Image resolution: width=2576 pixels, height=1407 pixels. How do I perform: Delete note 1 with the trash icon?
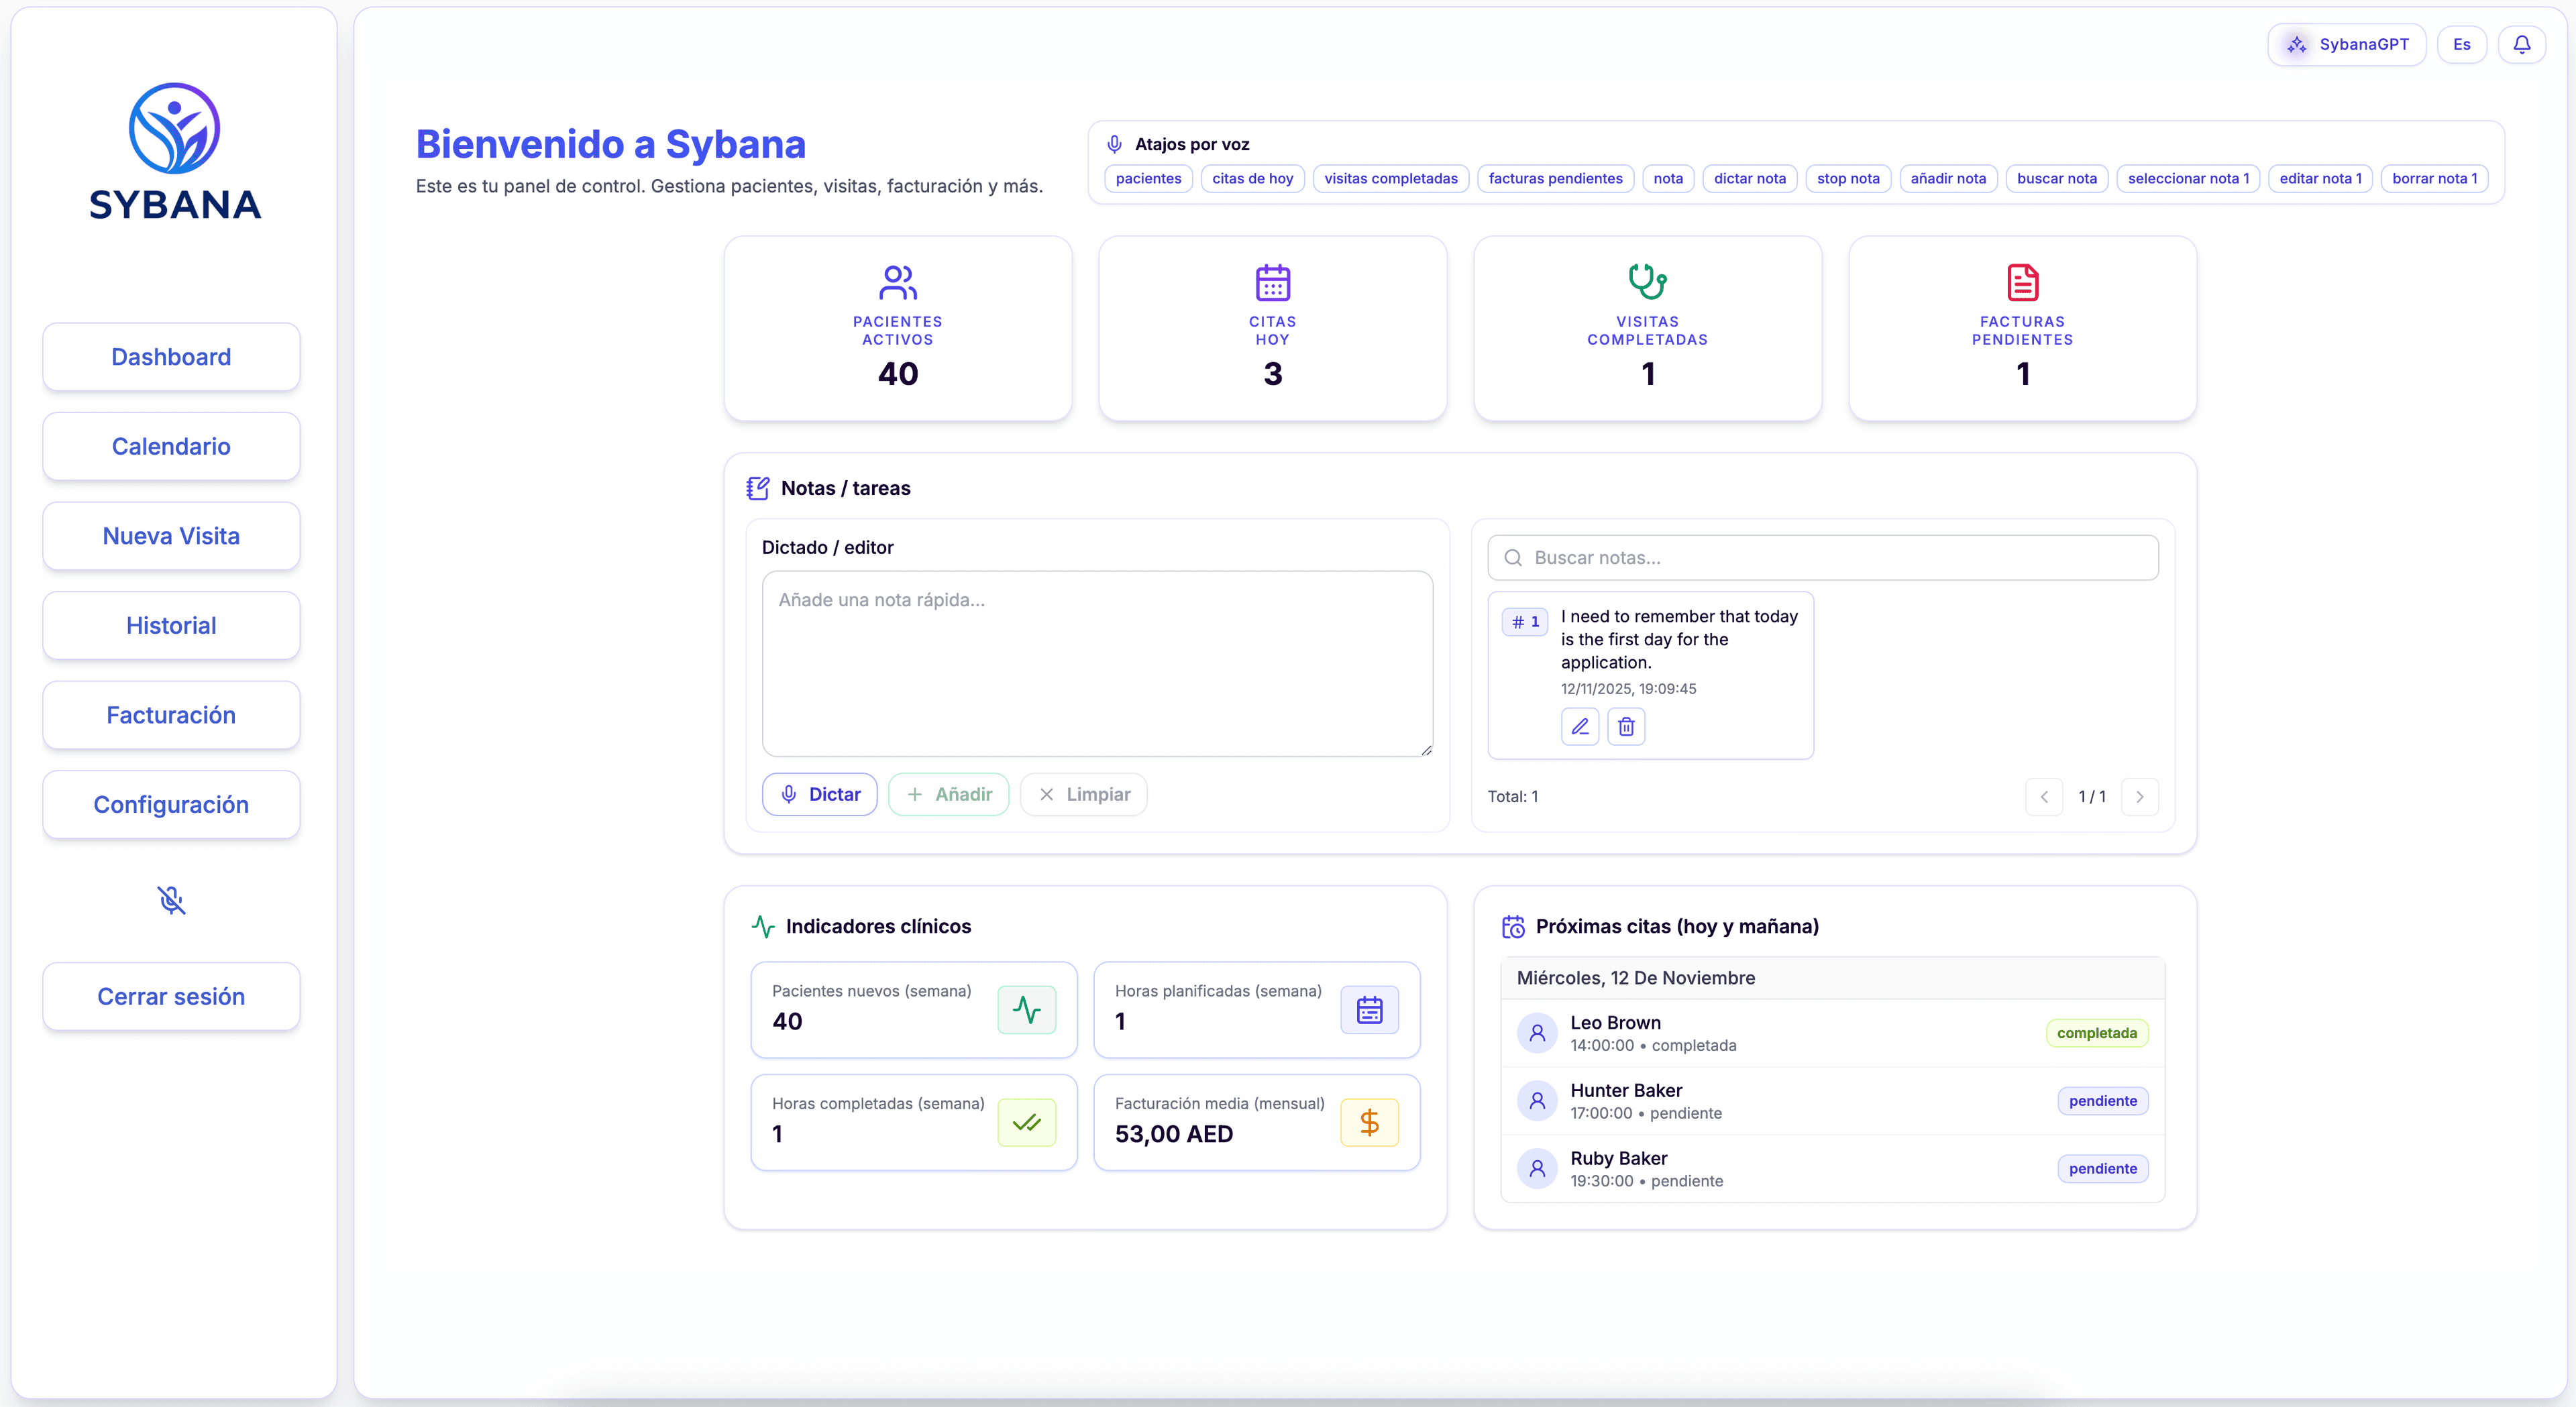coord(1626,727)
